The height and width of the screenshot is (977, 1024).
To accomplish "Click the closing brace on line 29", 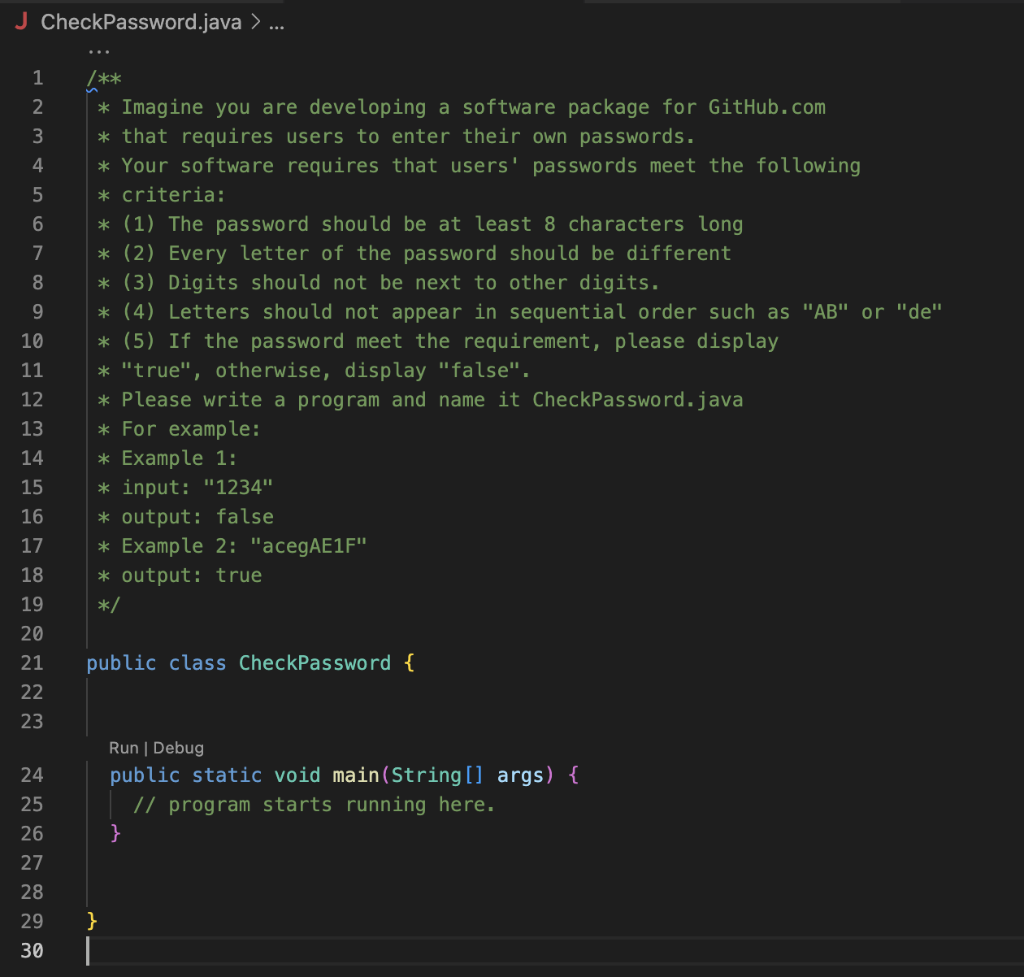I will point(90,920).
